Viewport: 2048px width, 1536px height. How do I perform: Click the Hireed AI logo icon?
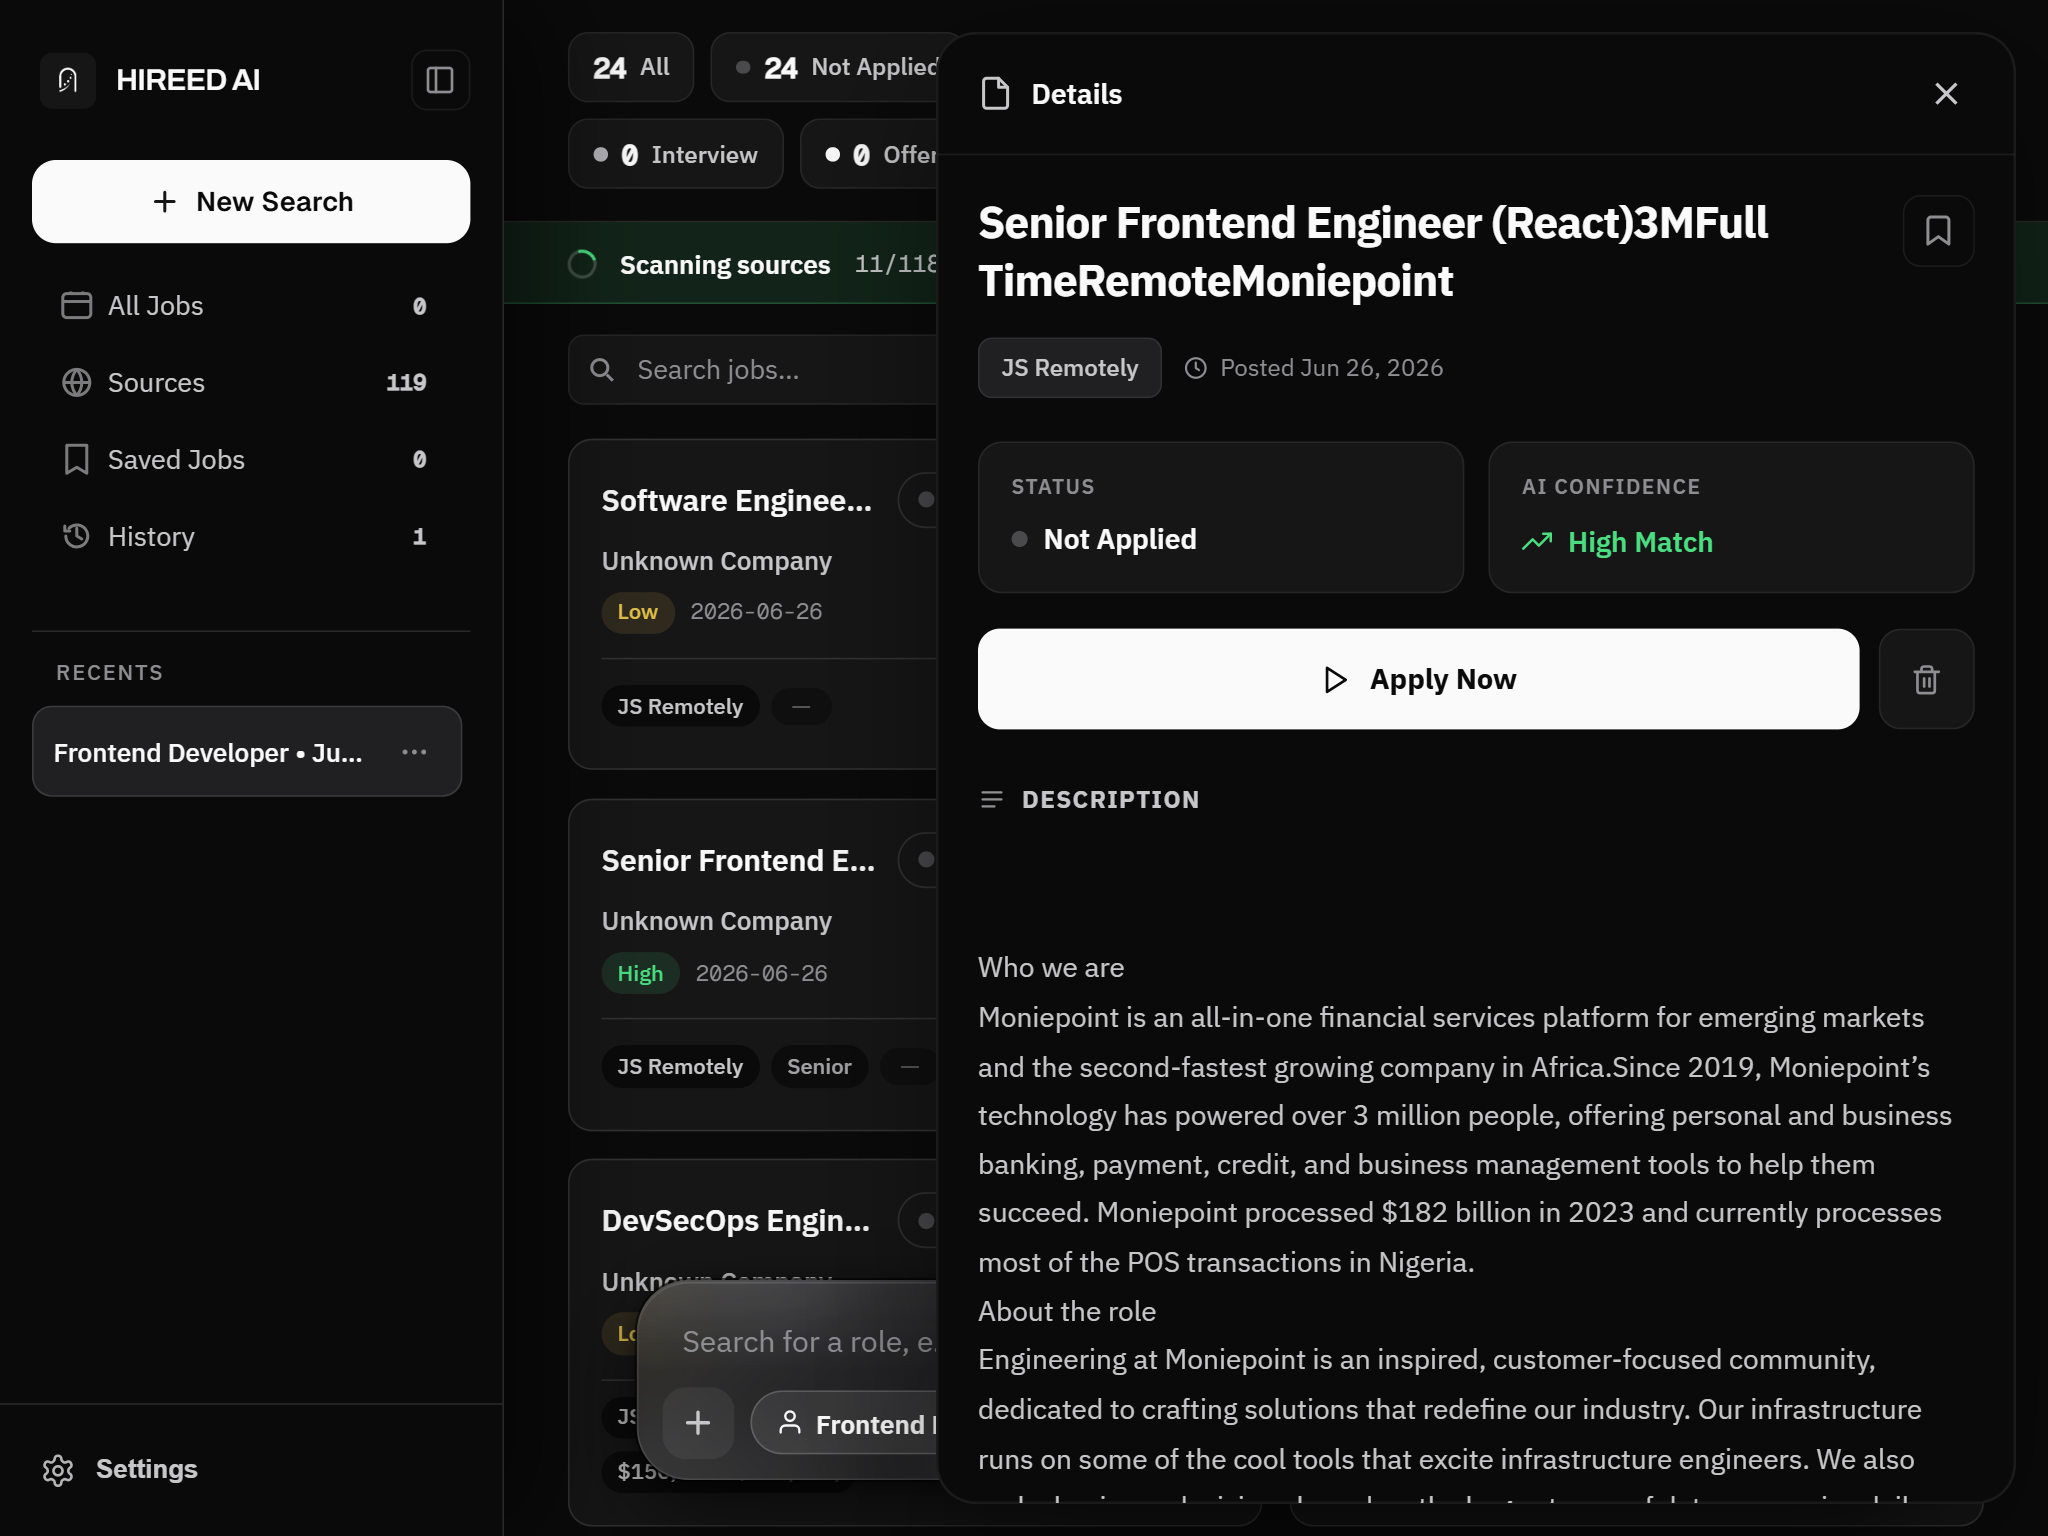pos(67,80)
